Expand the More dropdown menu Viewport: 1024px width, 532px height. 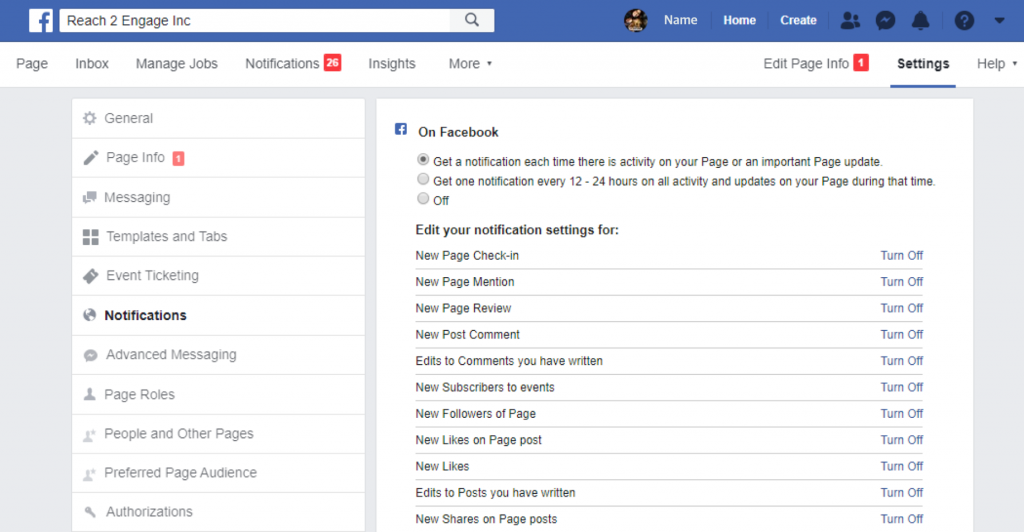(470, 63)
